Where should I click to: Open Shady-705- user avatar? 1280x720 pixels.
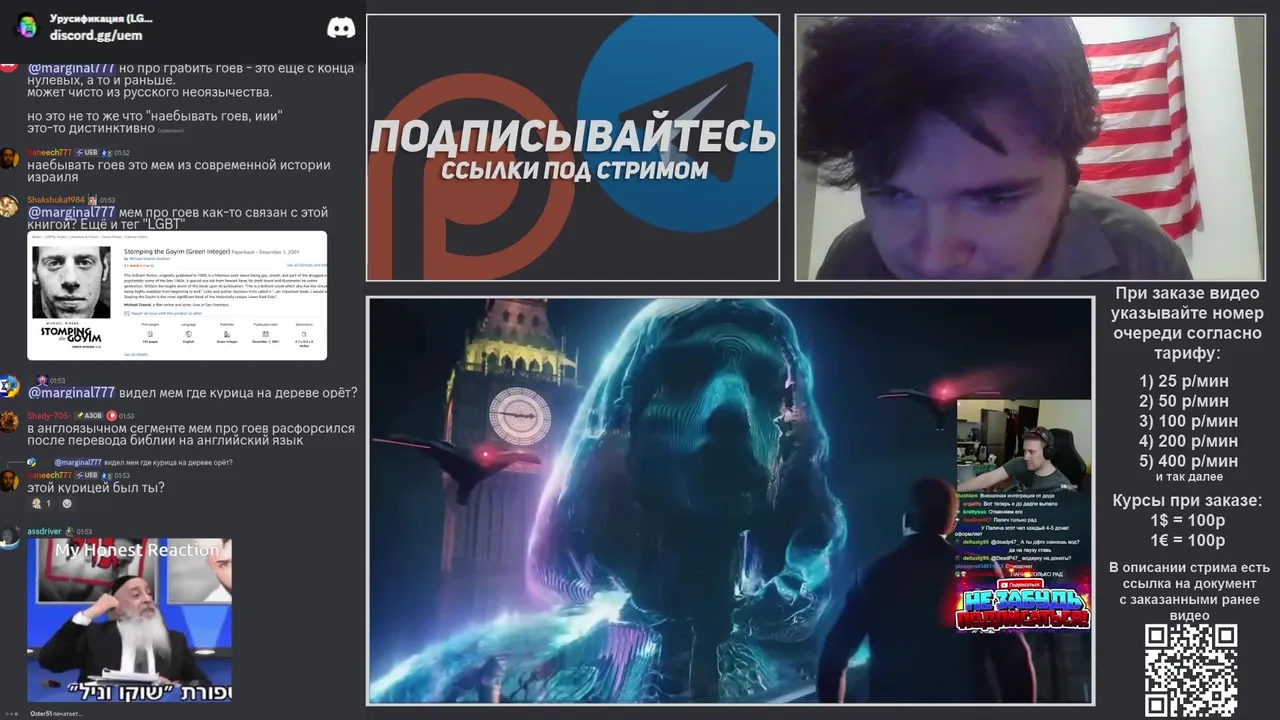(9, 421)
